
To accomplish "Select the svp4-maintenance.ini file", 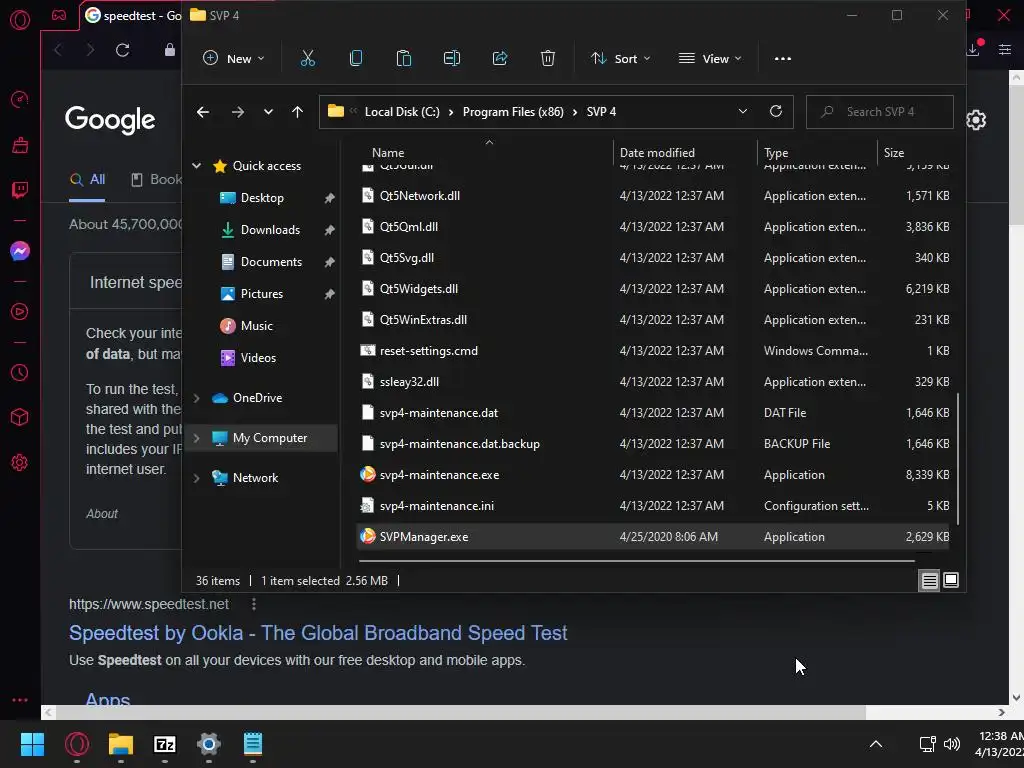I will 653,505.
